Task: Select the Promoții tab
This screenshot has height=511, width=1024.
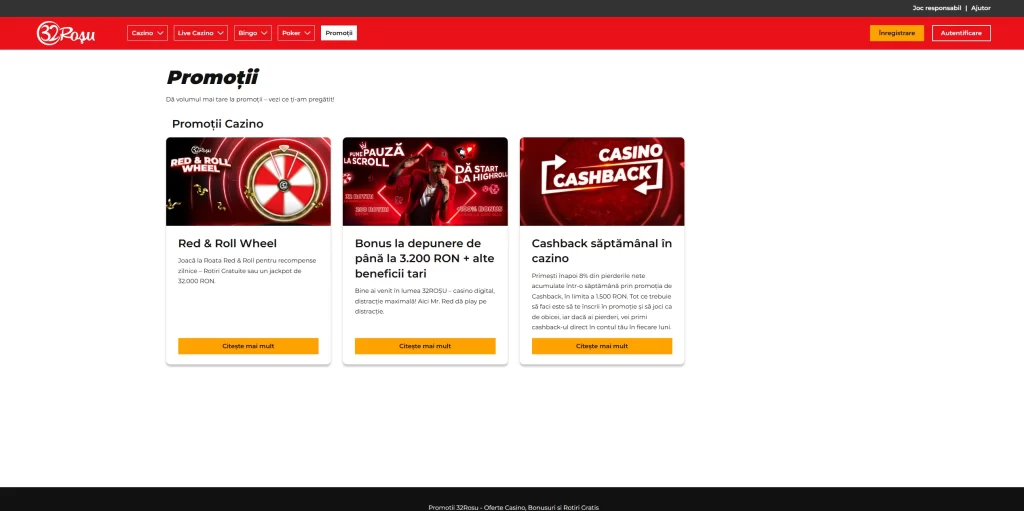Action: [x=339, y=33]
